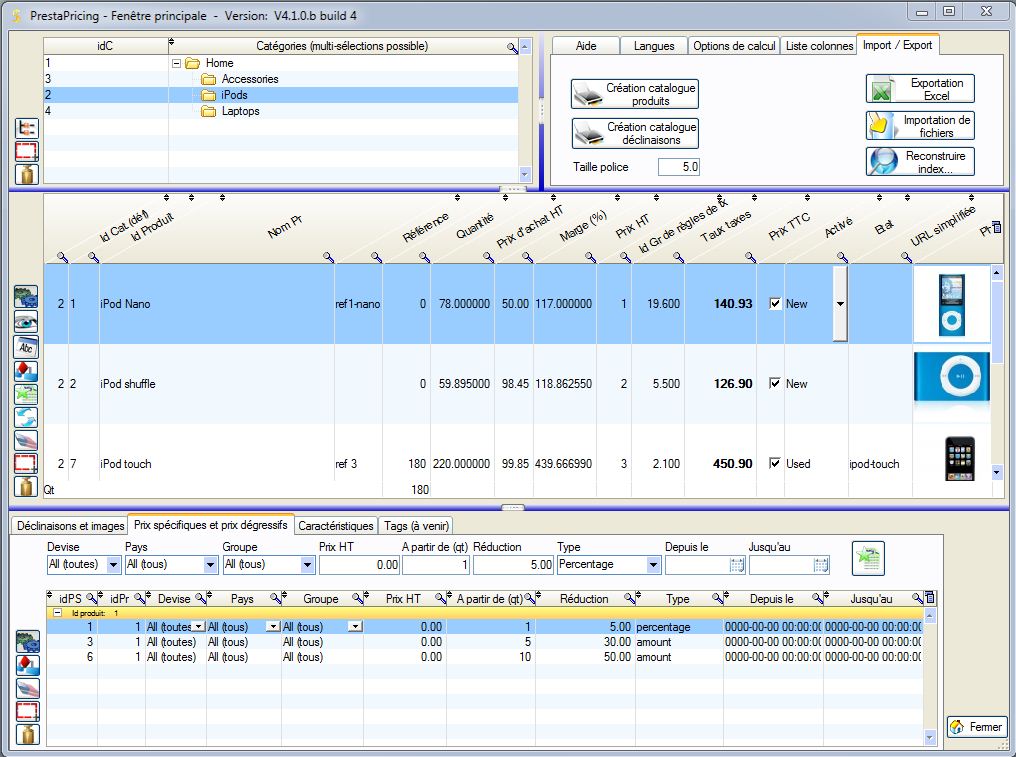The height and width of the screenshot is (757, 1016).
Task: Click the Taille police input field
Action: (x=678, y=167)
